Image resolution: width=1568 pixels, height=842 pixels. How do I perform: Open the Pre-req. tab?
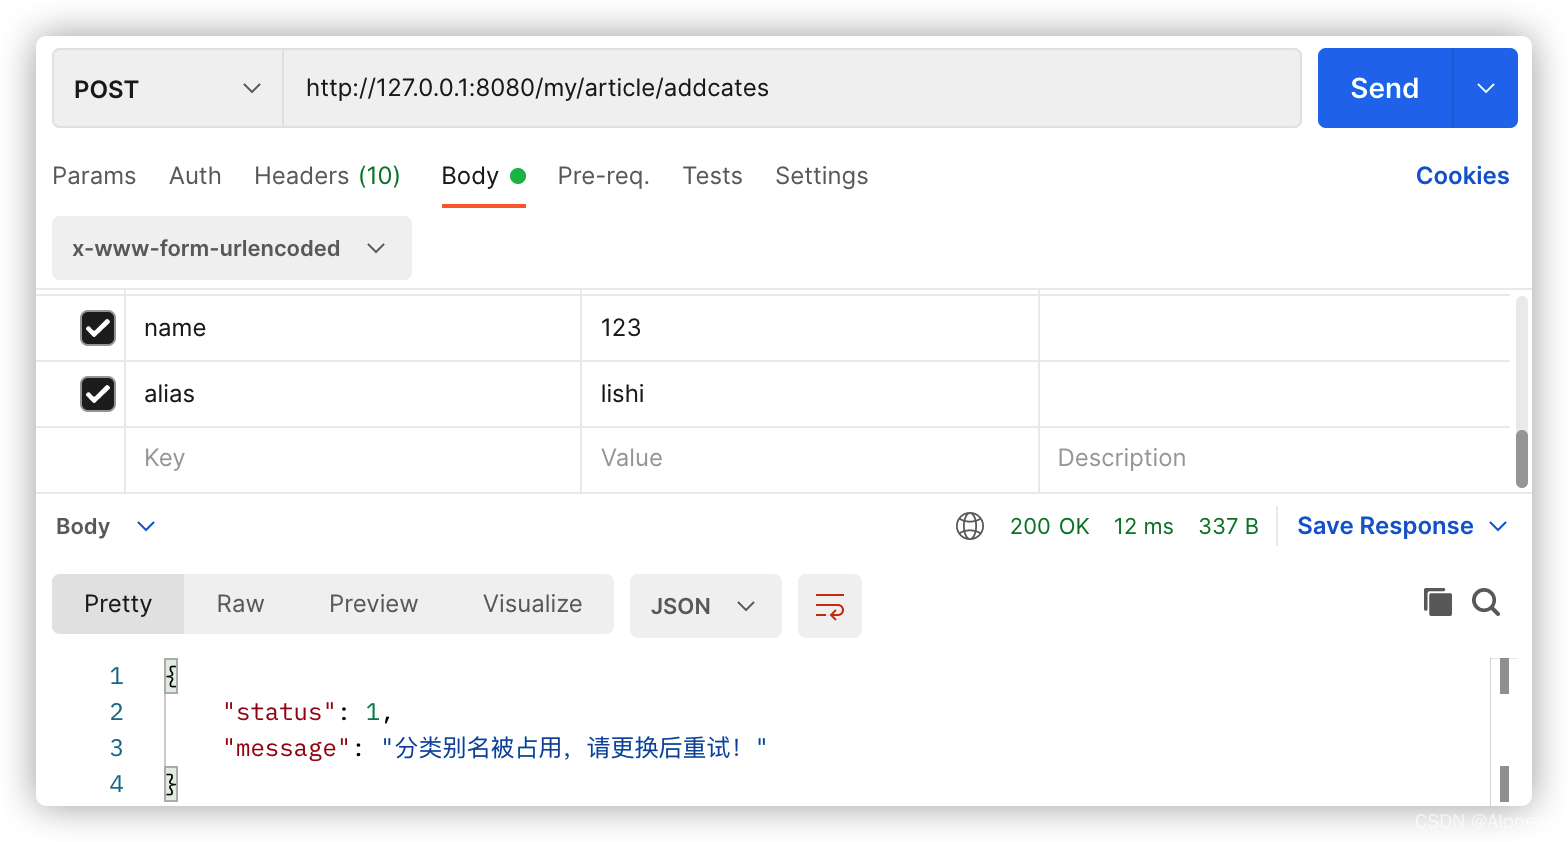[604, 176]
